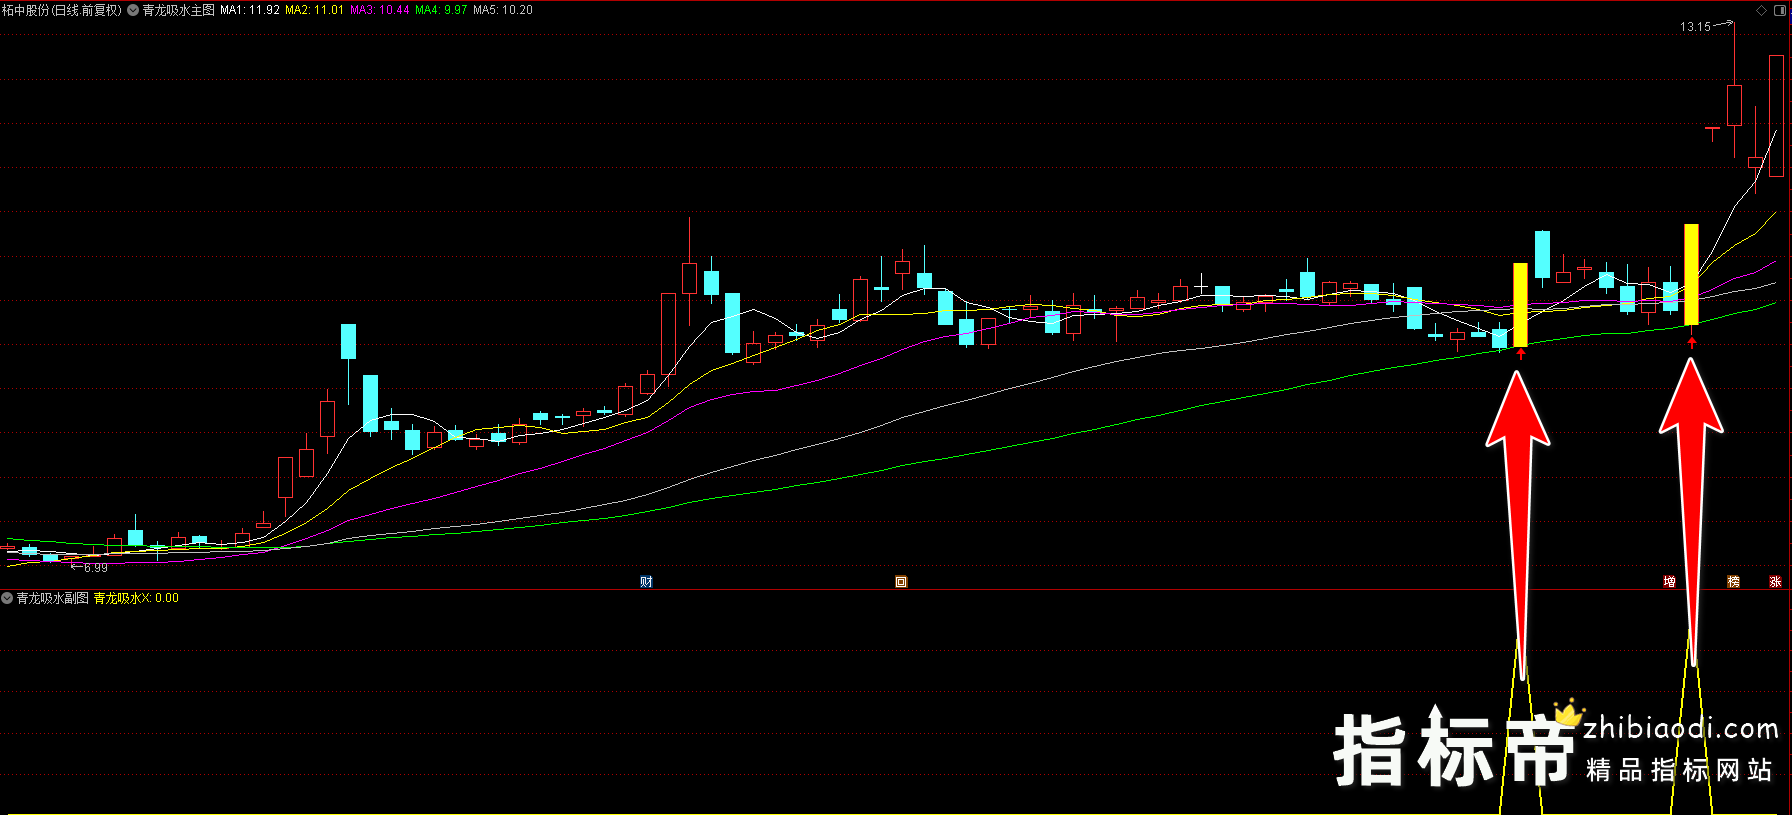Click the 榜 event marker icon
The width and height of the screenshot is (1792, 815).
point(1733,582)
